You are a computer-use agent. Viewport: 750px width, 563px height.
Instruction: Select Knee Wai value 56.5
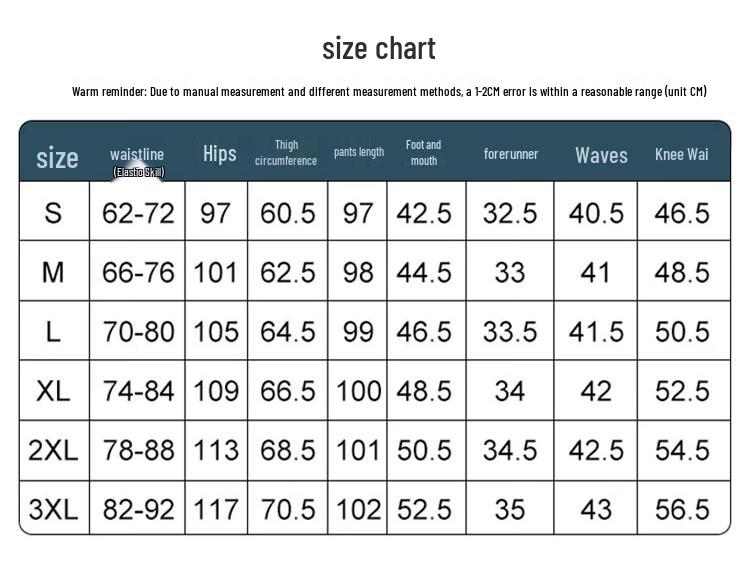(x=682, y=509)
